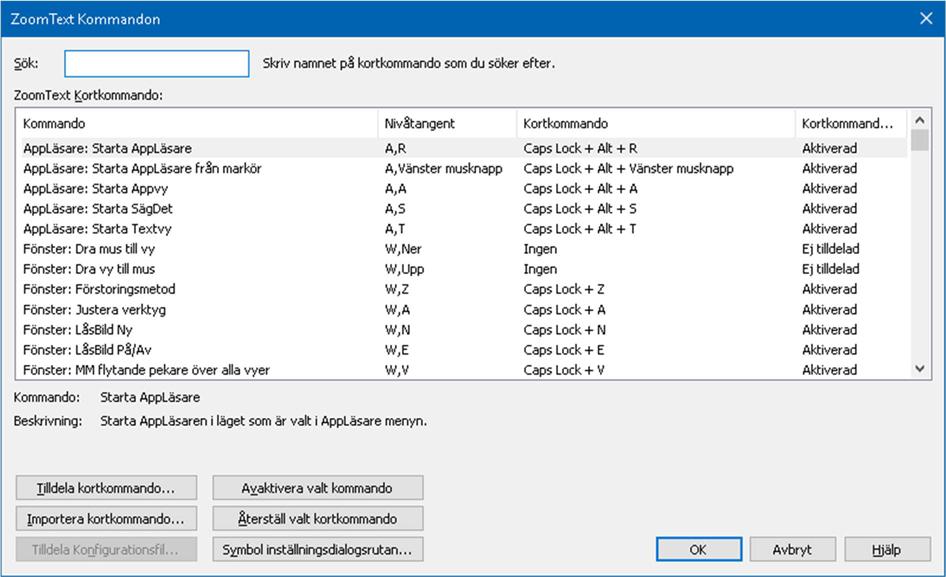946x577 pixels.
Task: Click the list's vertical scrollbar thumb
Action: coord(919,140)
